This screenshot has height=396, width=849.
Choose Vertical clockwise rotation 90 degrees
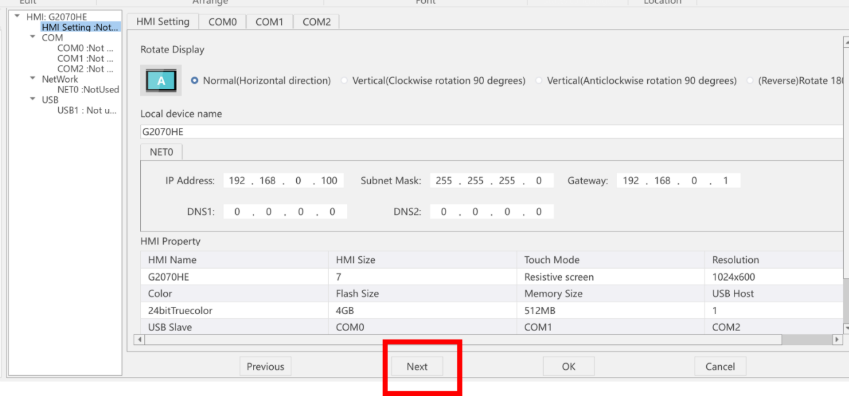(344, 80)
